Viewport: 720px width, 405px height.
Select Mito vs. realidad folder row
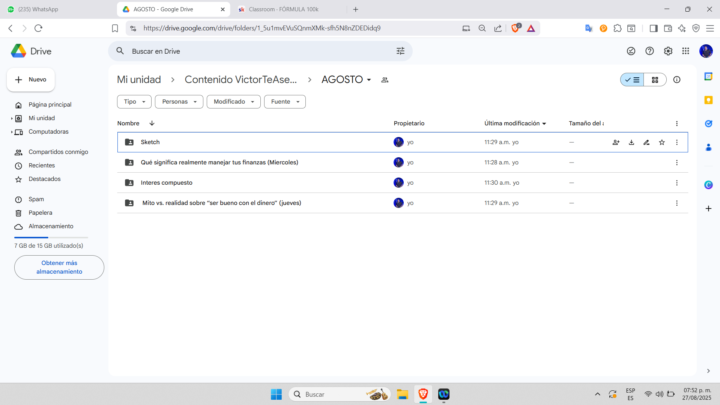402,203
